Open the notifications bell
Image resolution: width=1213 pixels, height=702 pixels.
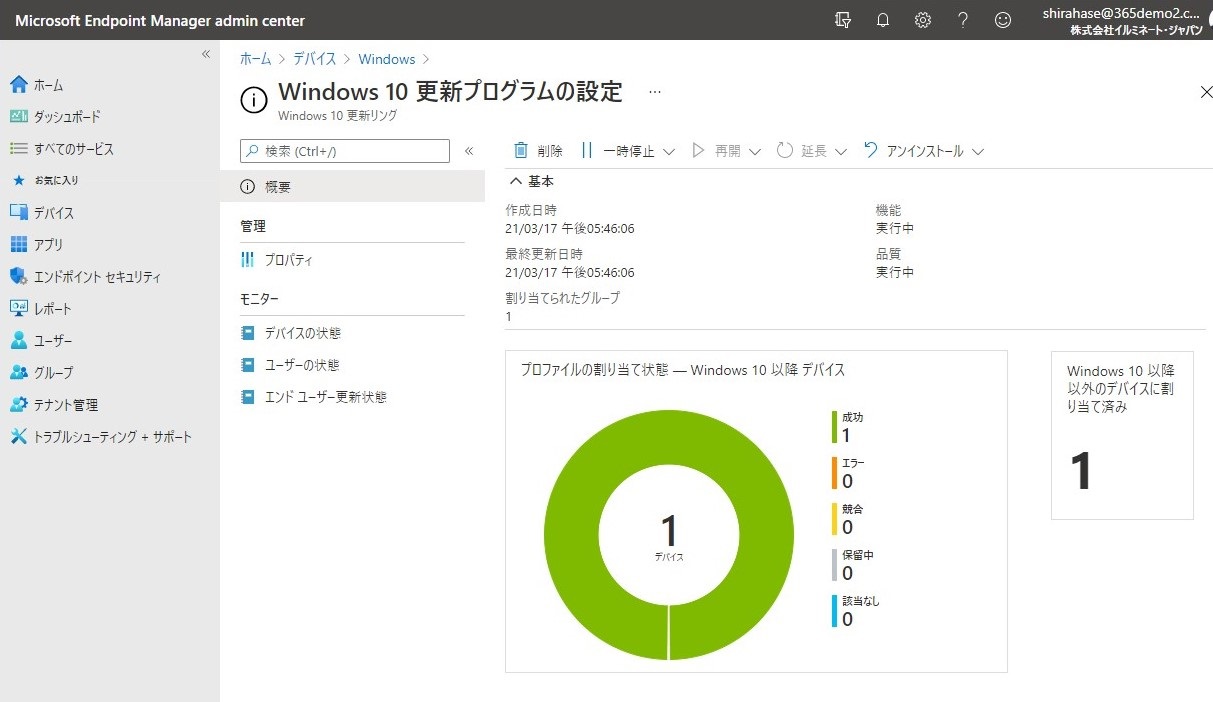pyautogui.click(x=883, y=20)
